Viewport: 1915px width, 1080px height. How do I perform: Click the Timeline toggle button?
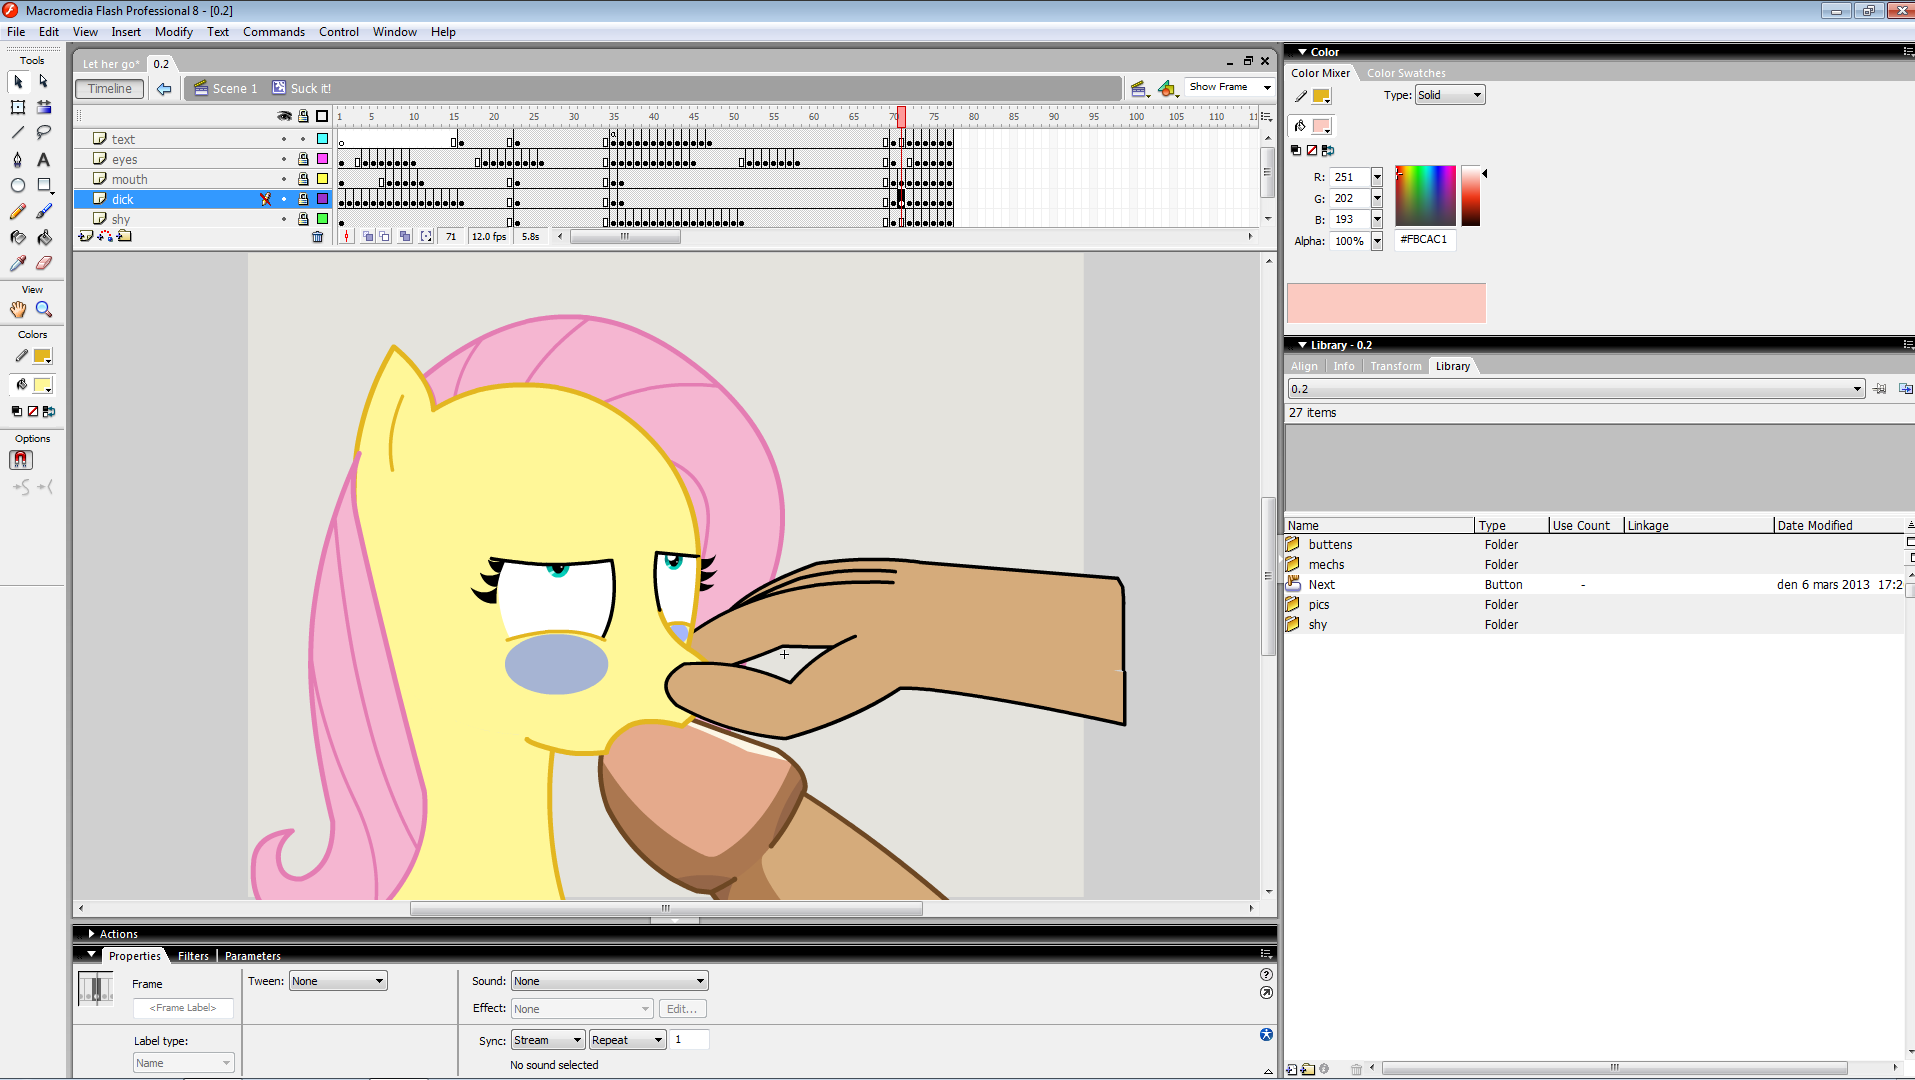point(110,89)
